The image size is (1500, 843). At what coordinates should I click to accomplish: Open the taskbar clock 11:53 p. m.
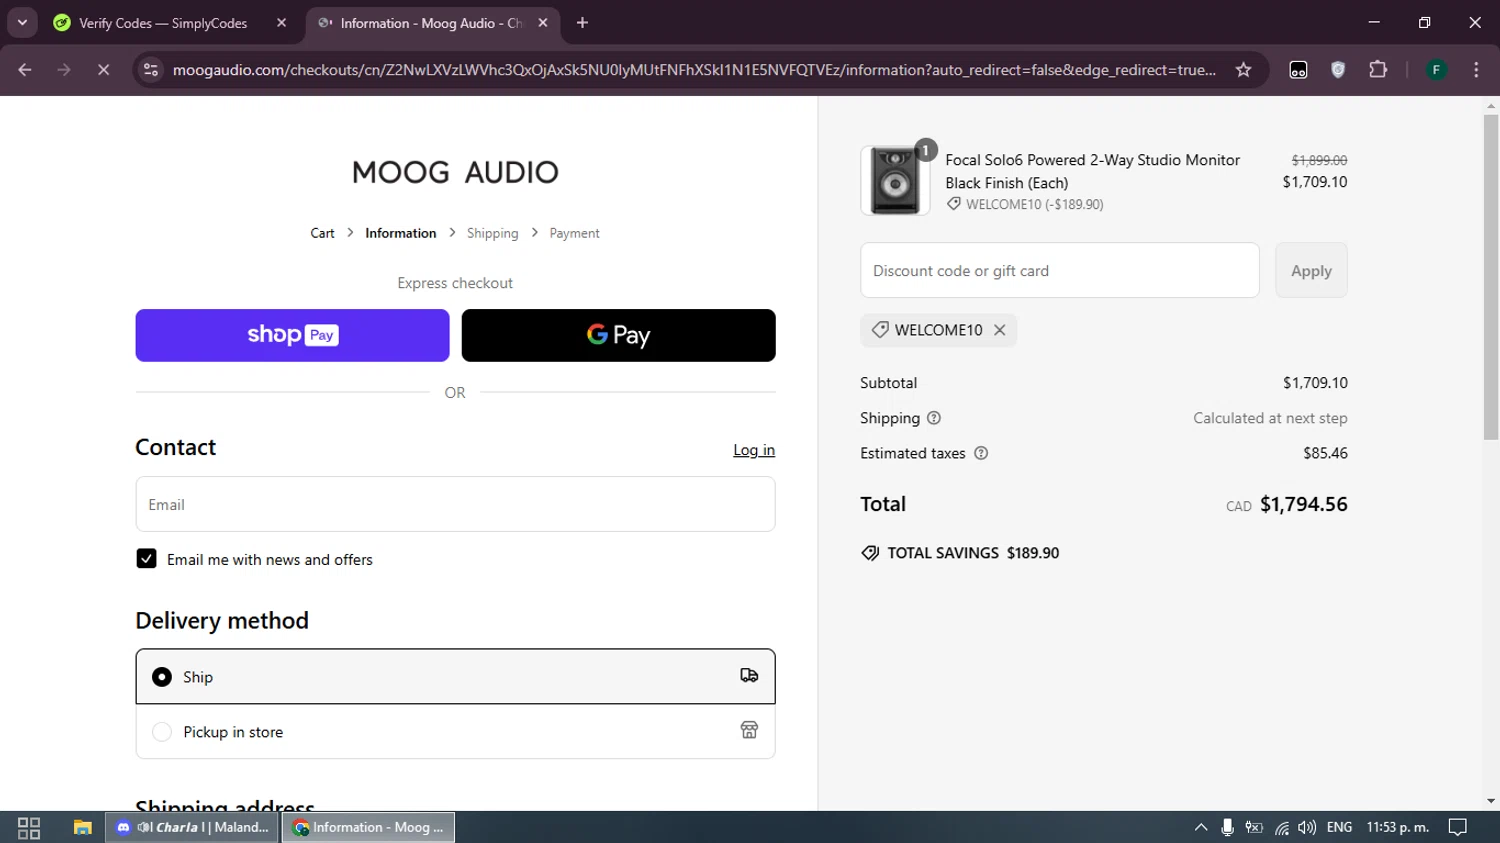click(x=1397, y=827)
